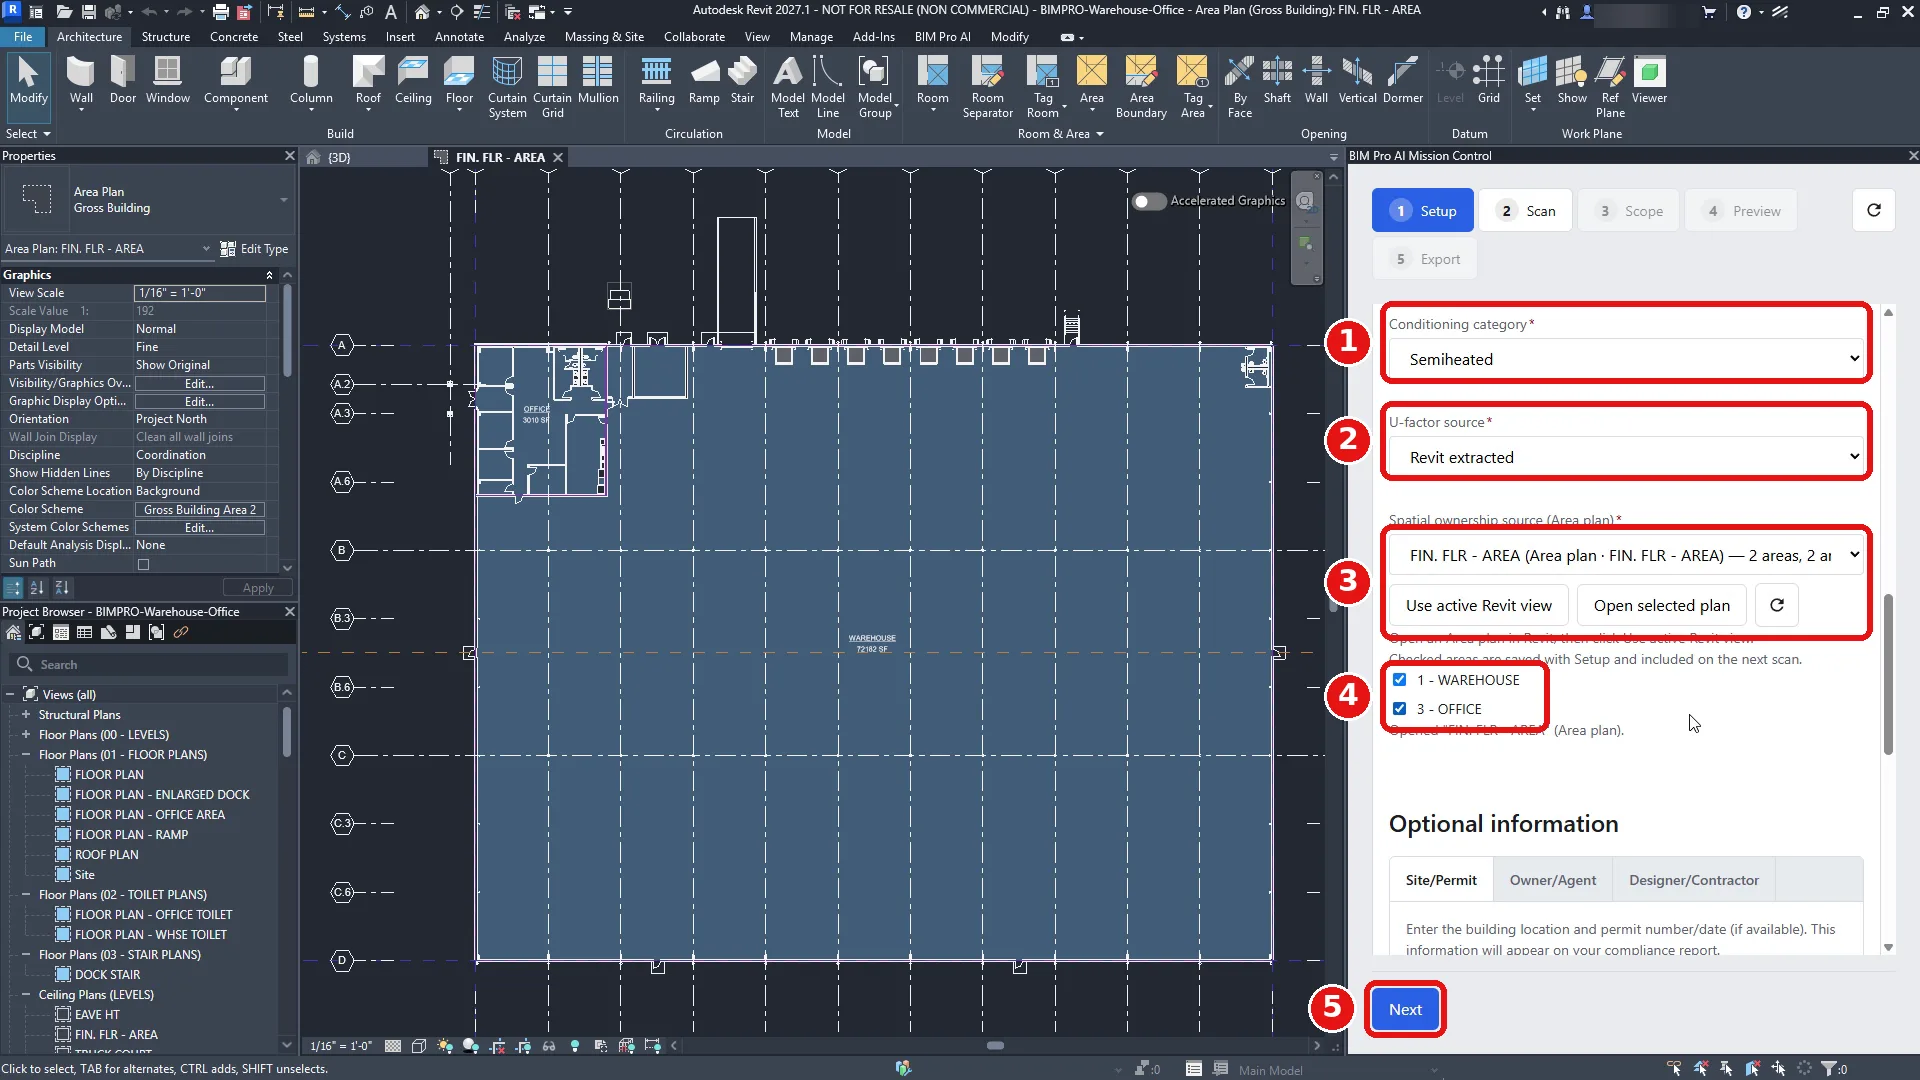Click Use active Revit view button
This screenshot has height=1080, width=1920.
pyautogui.click(x=1478, y=606)
